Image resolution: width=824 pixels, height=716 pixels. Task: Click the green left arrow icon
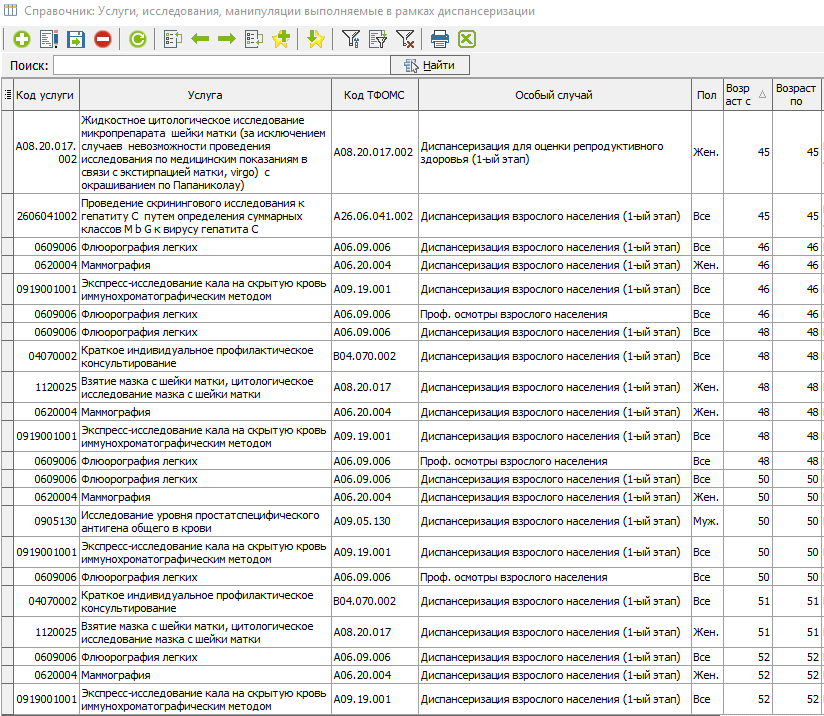(199, 40)
